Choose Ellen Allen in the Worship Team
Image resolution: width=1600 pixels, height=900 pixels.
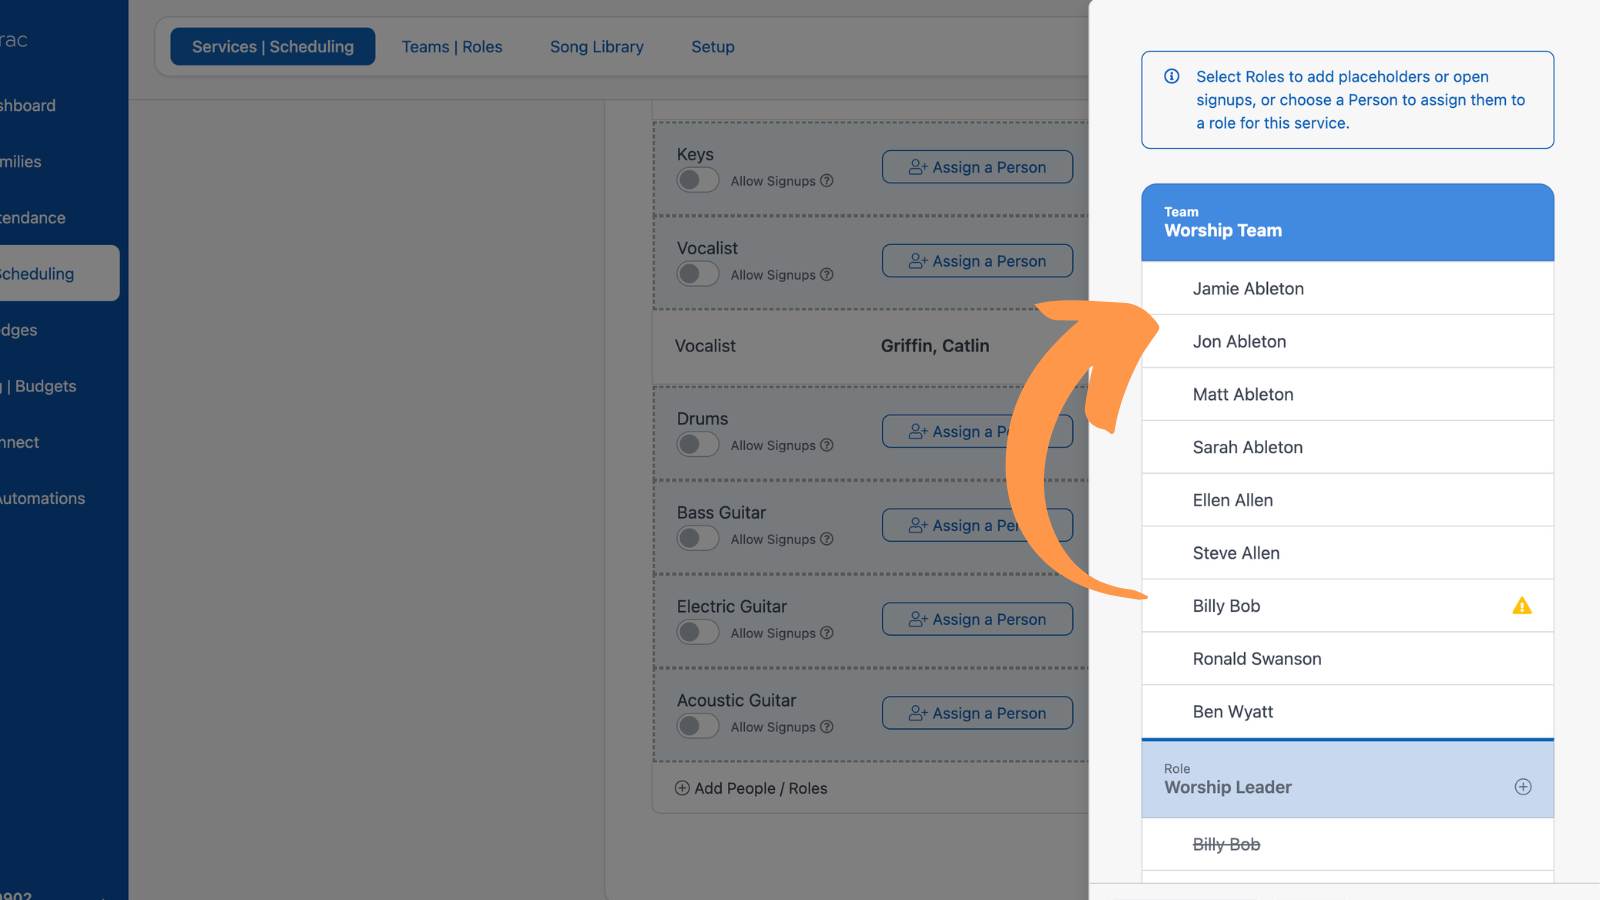pyautogui.click(x=1347, y=500)
